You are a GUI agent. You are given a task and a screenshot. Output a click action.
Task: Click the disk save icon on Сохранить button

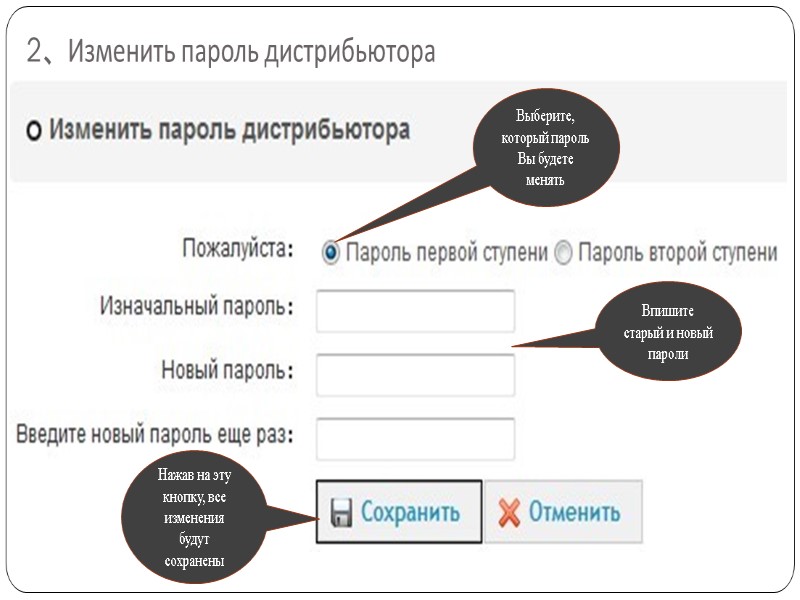[340, 509]
